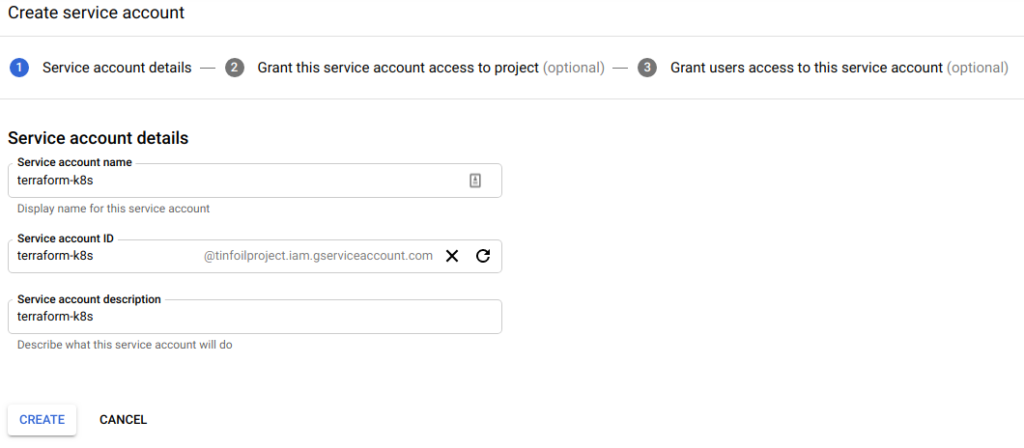The image size is (1024, 448).
Task: Click the '(optional)' text after step 3
Action: [x=977, y=68]
